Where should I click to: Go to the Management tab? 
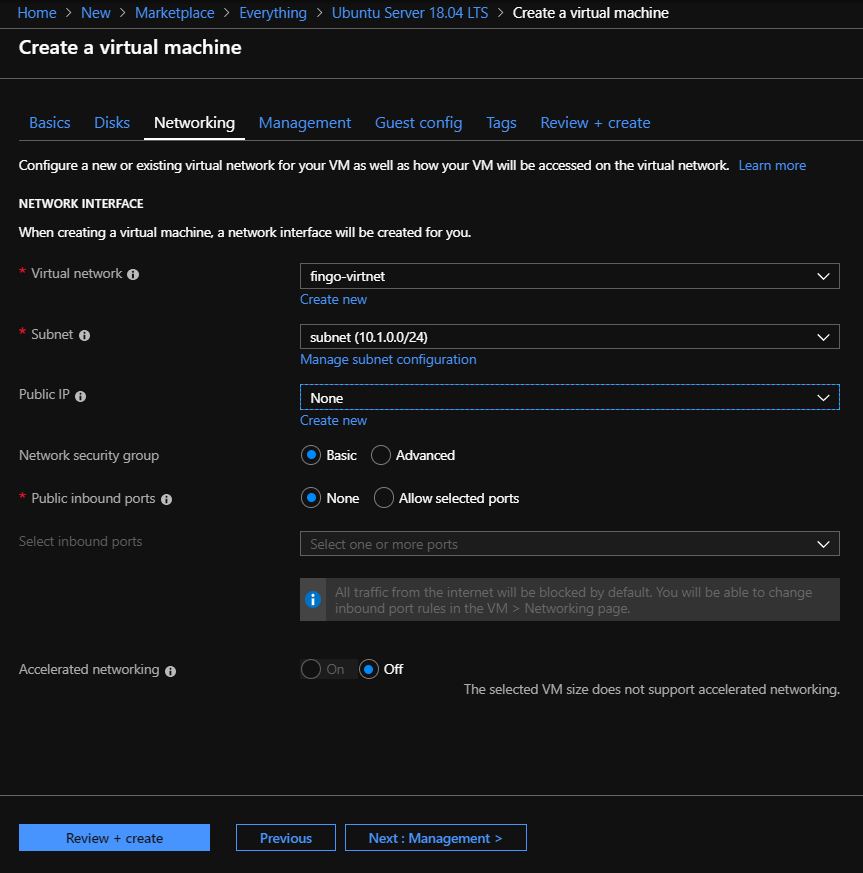click(305, 122)
